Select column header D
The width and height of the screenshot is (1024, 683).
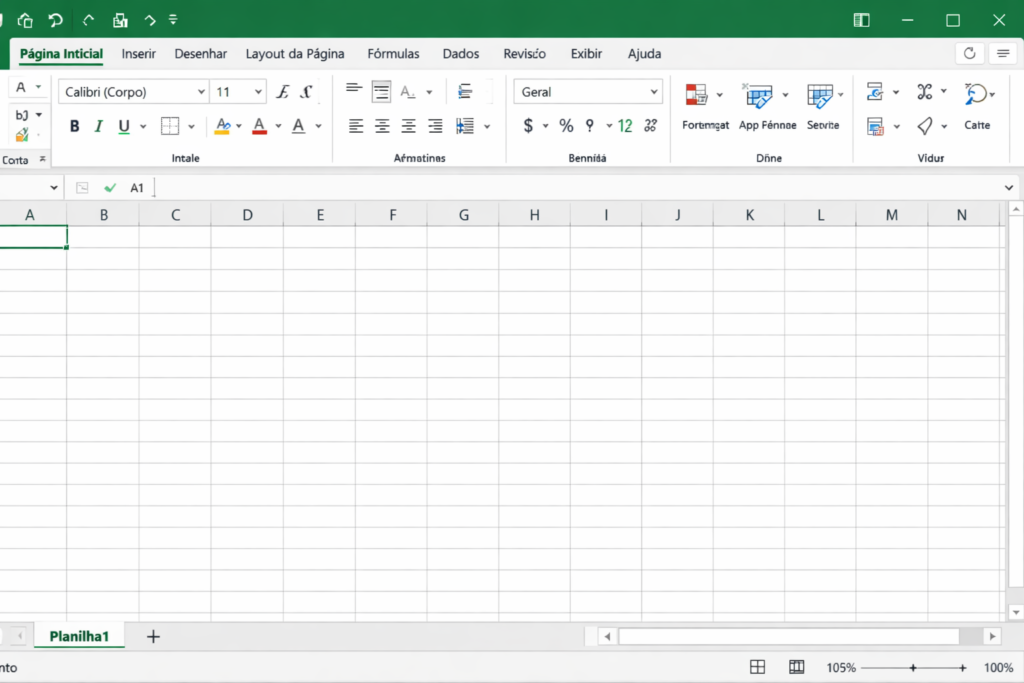[x=247, y=215]
